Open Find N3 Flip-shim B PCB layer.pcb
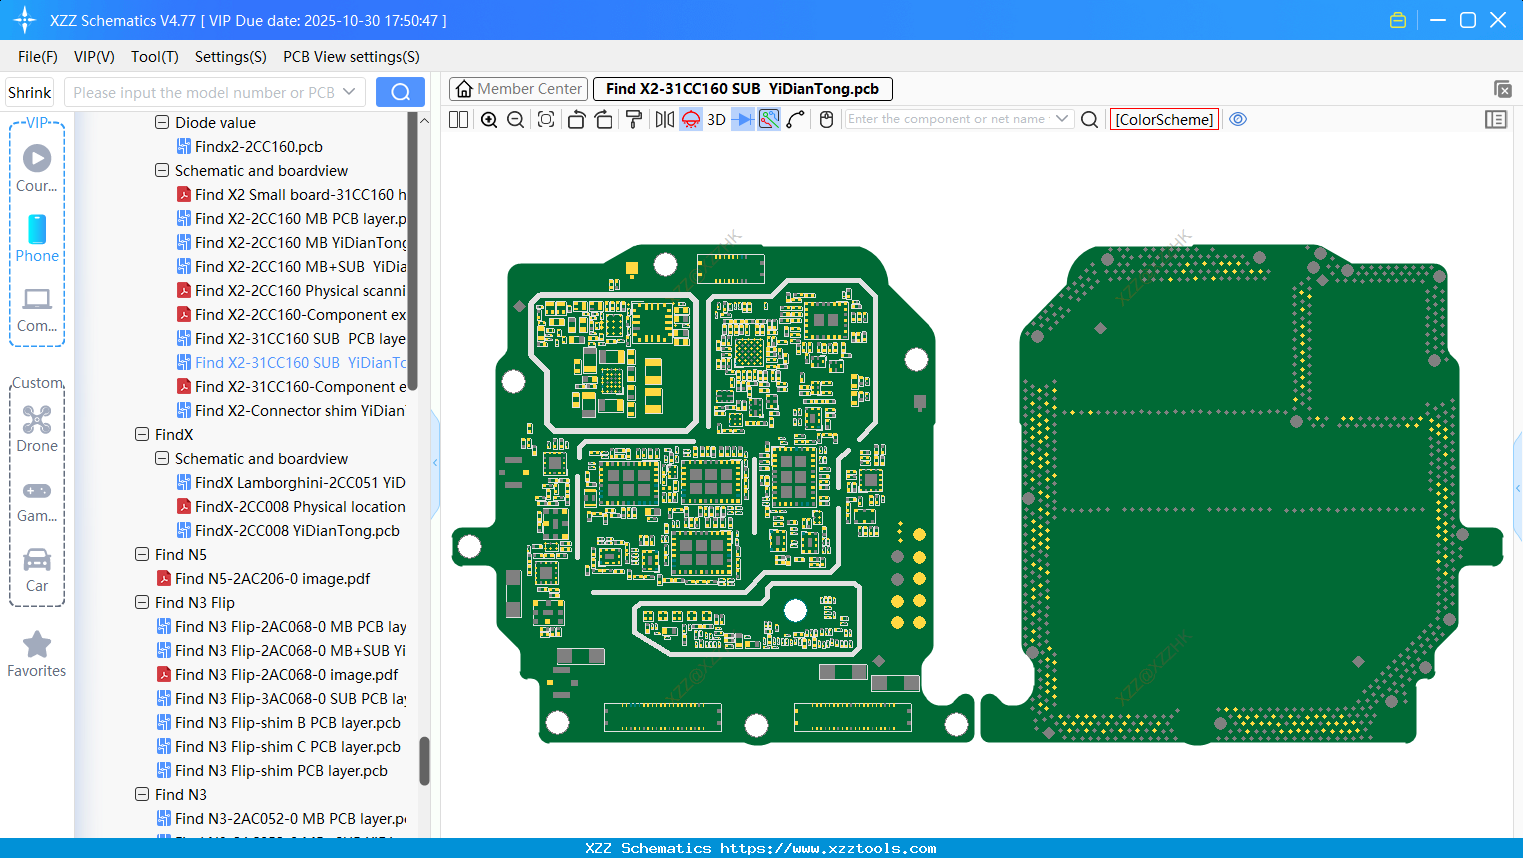This screenshot has height=858, width=1523. click(279, 723)
